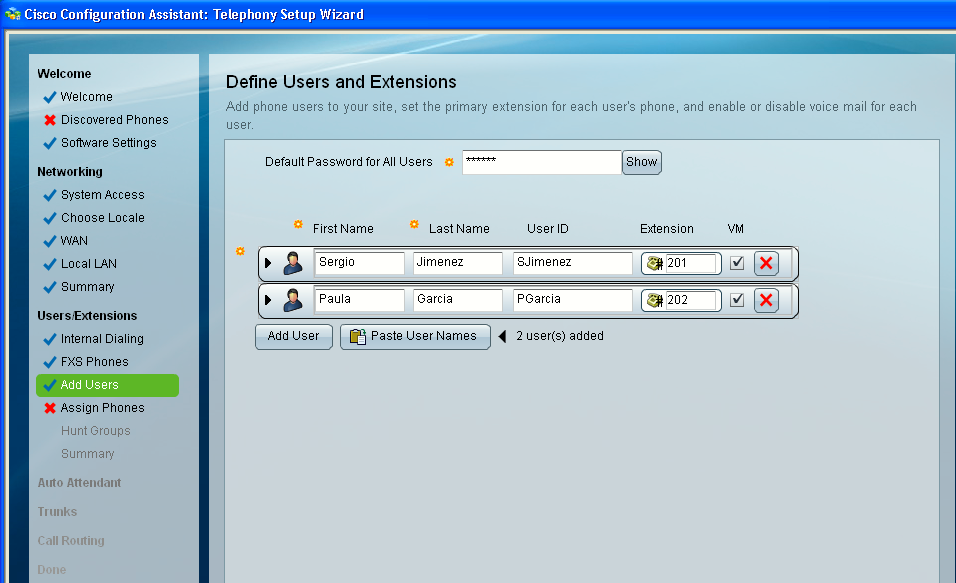Click the last name field containing Garcia
956x583 pixels.
458,300
